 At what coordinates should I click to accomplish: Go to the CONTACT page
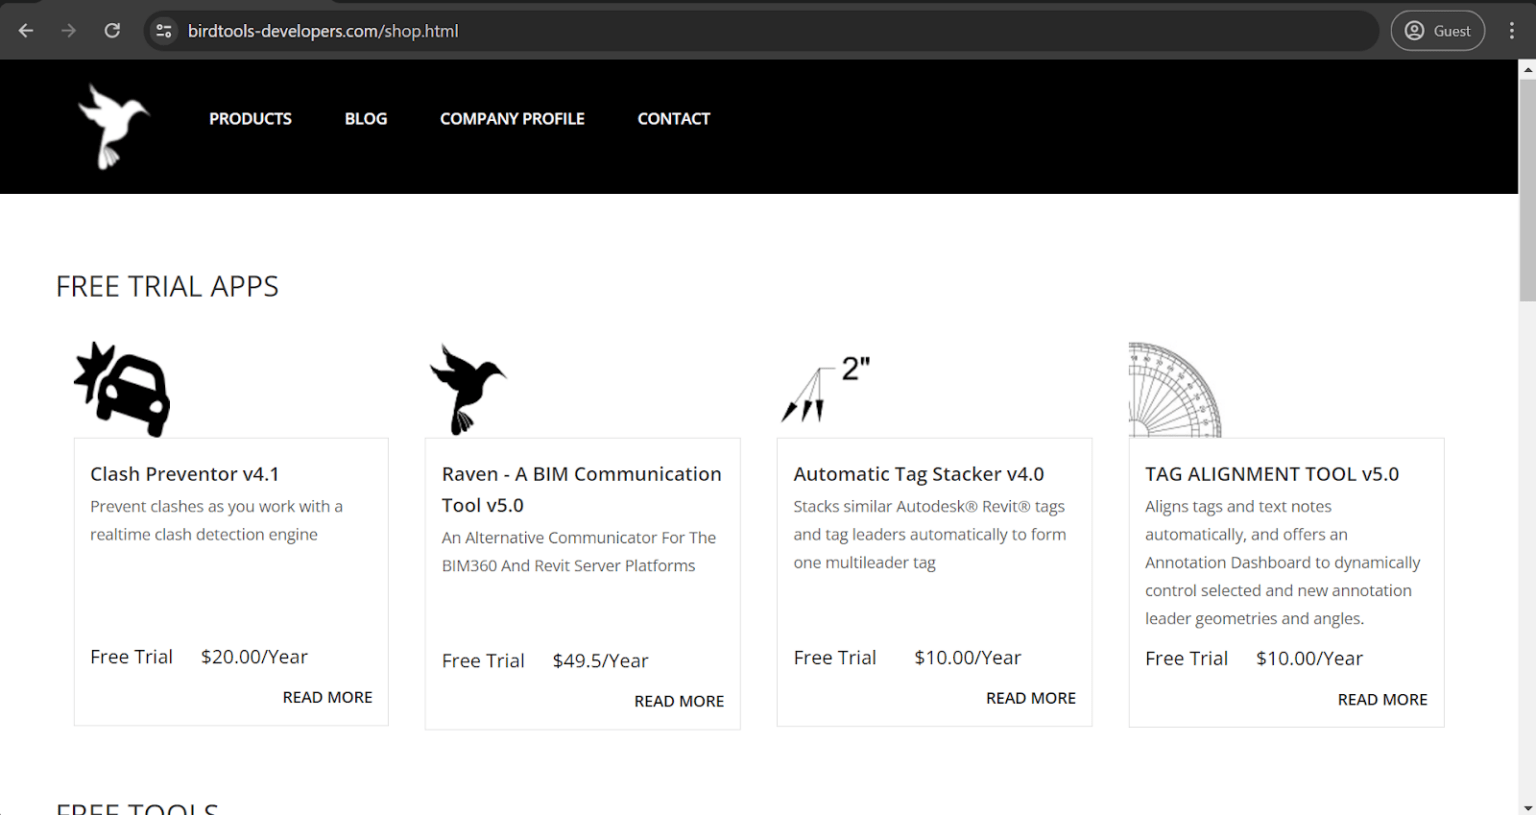(673, 118)
